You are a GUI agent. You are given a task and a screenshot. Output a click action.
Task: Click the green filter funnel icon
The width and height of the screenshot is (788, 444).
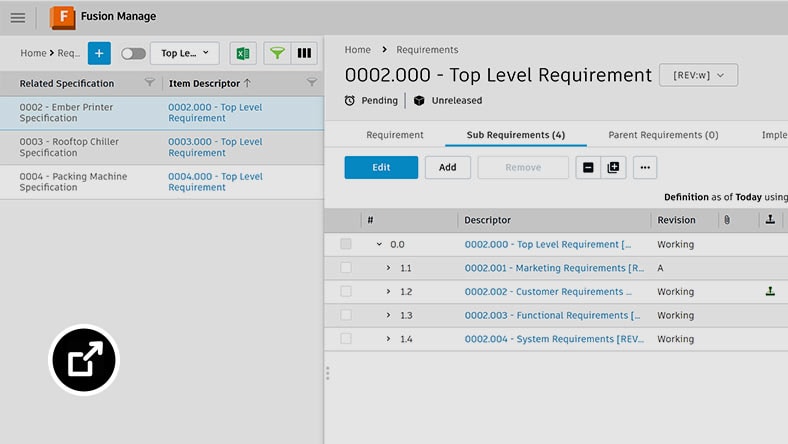tap(277, 53)
